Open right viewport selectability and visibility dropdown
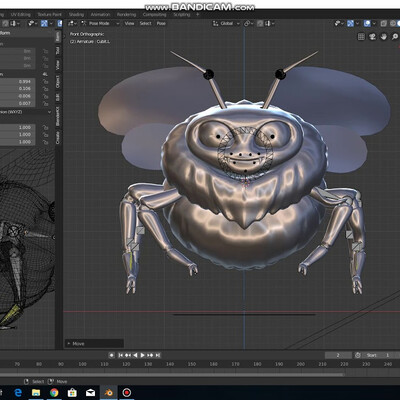The width and height of the screenshot is (400, 400). coord(339,23)
